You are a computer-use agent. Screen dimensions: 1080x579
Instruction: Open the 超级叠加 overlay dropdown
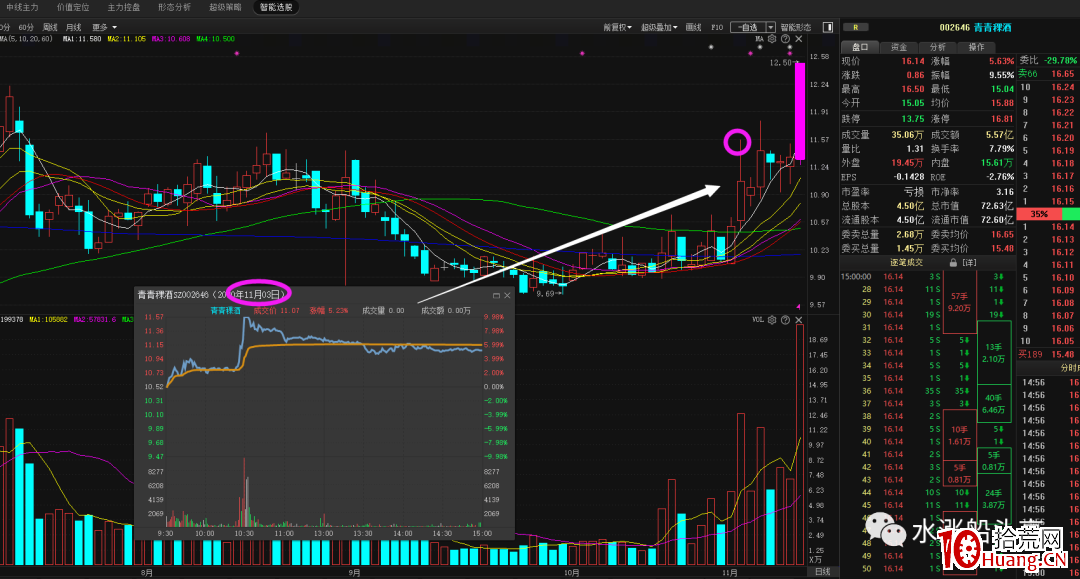pyautogui.click(x=659, y=28)
